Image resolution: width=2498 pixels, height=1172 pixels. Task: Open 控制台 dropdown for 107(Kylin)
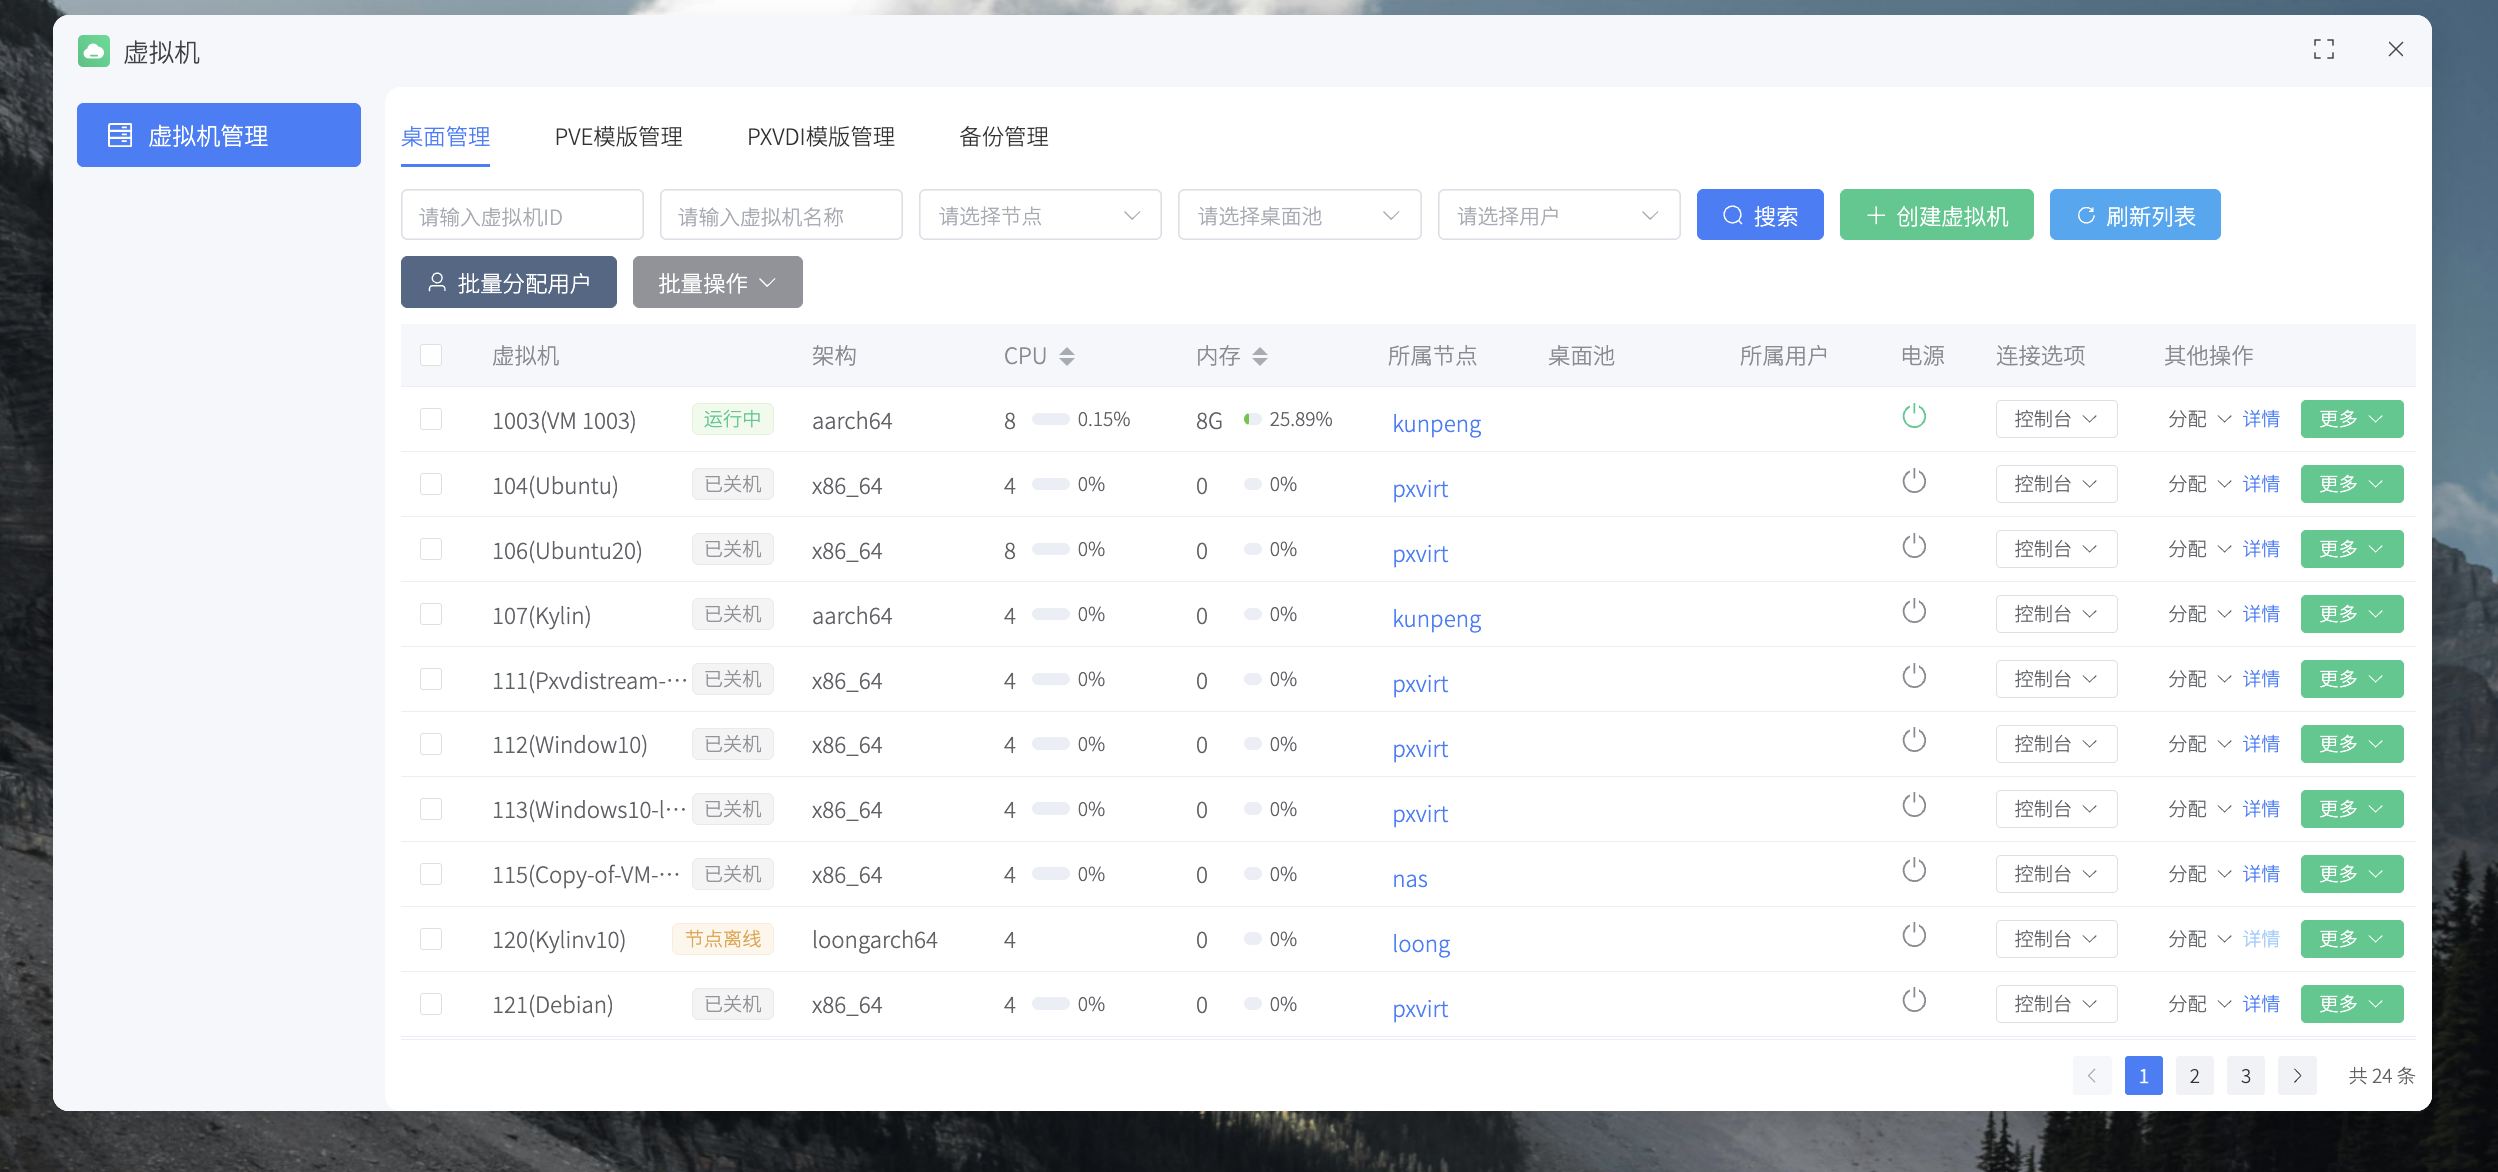[x=2056, y=614]
